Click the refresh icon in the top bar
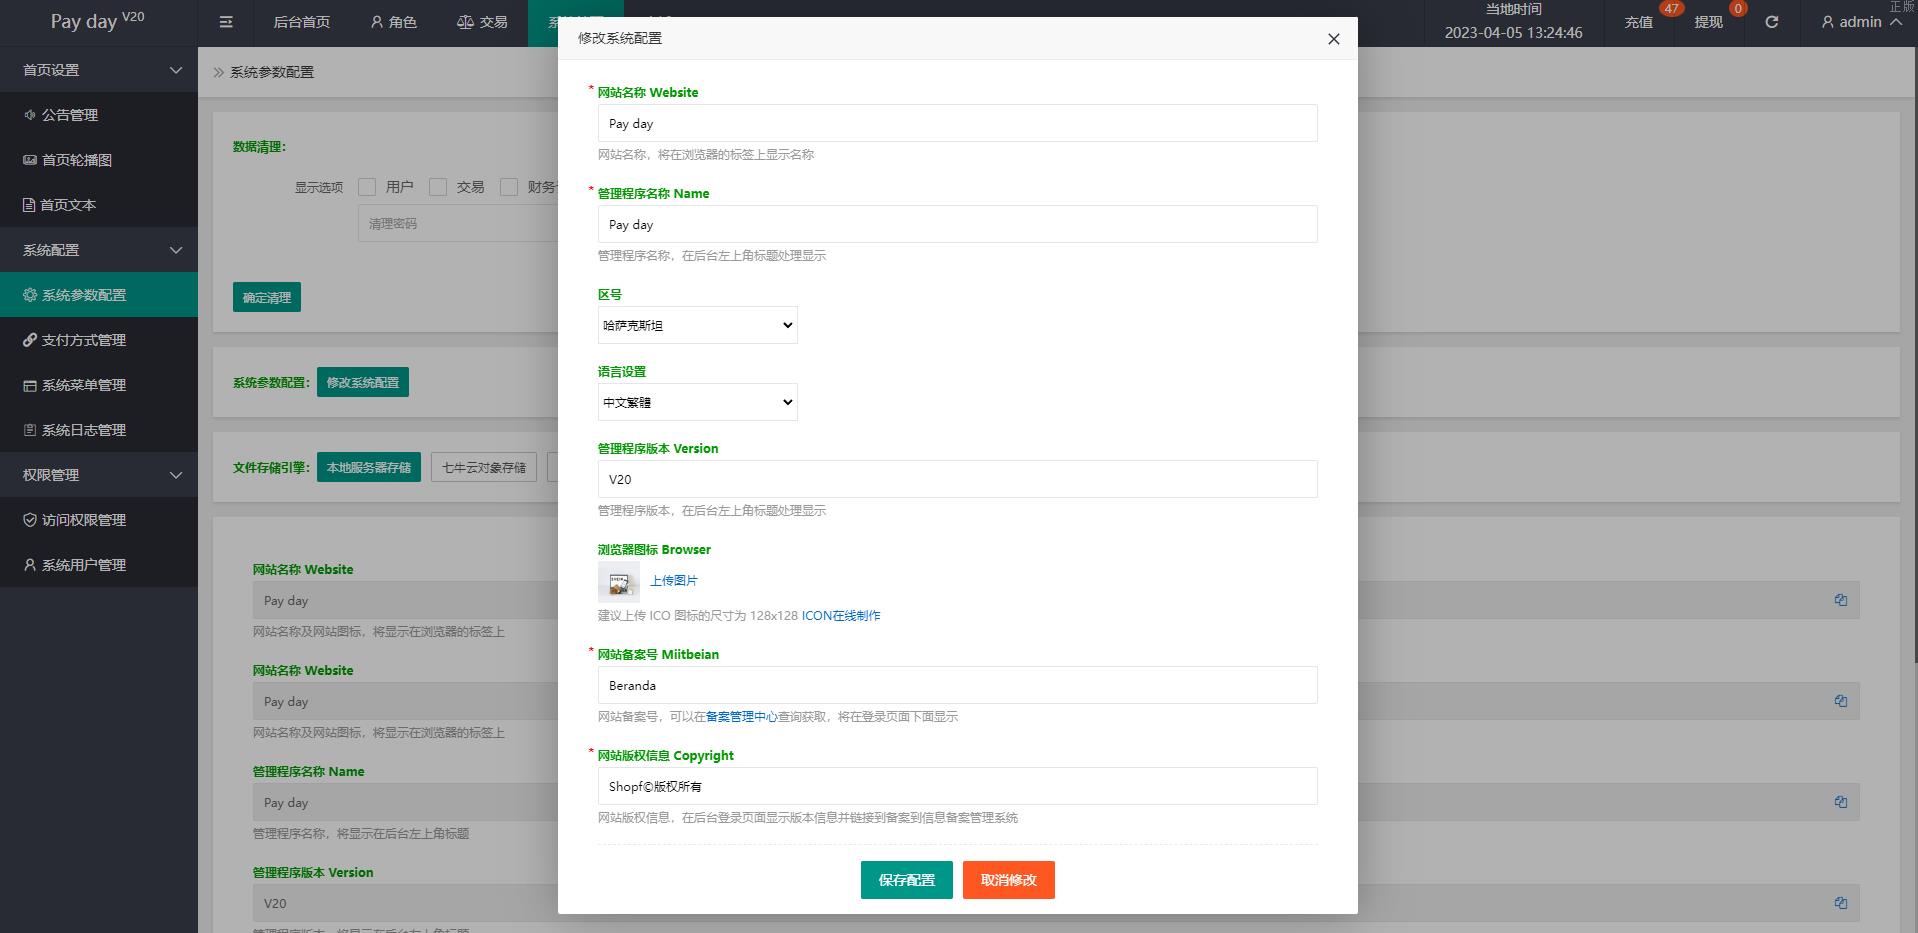The height and width of the screenshot is (933, 1918). coord(1771,22)
